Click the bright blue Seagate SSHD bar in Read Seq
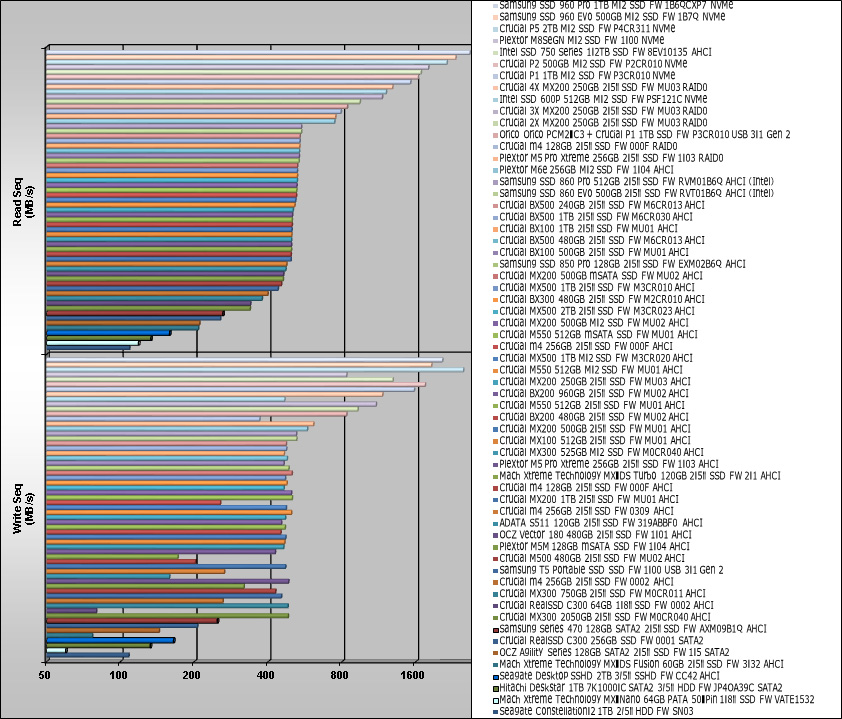 (108, 333)
